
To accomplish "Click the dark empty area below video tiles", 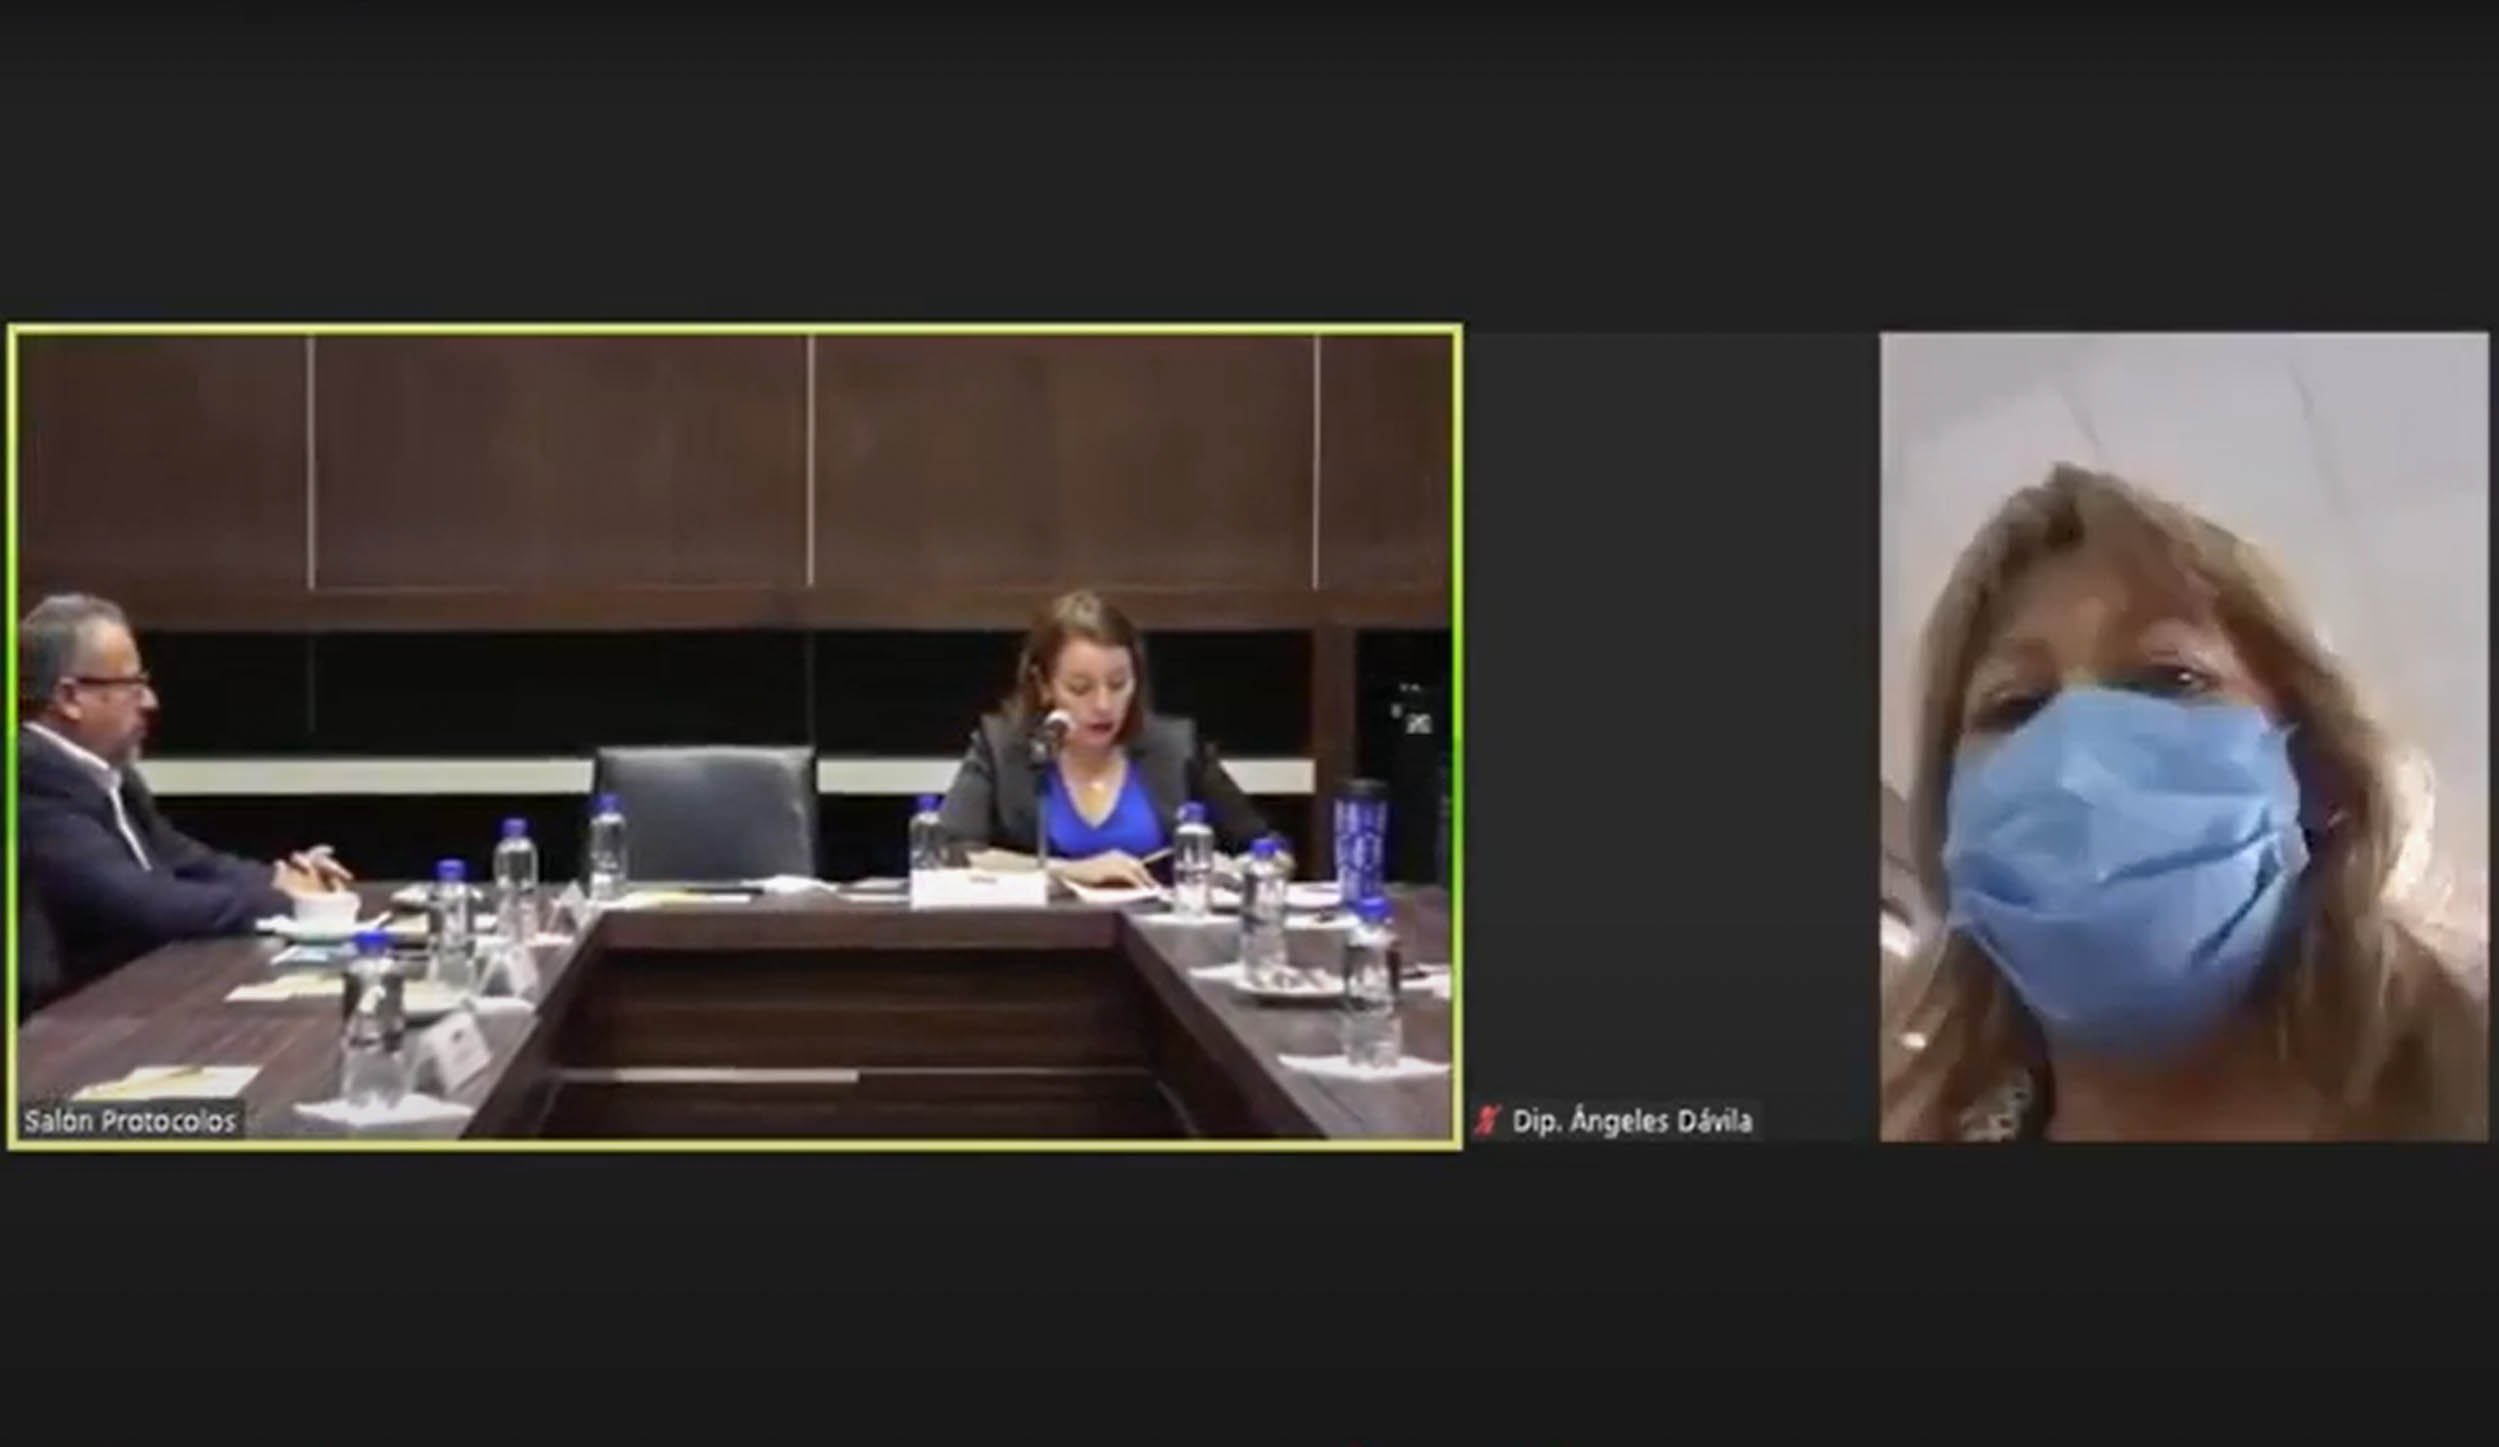I will click(1250, 1300).
